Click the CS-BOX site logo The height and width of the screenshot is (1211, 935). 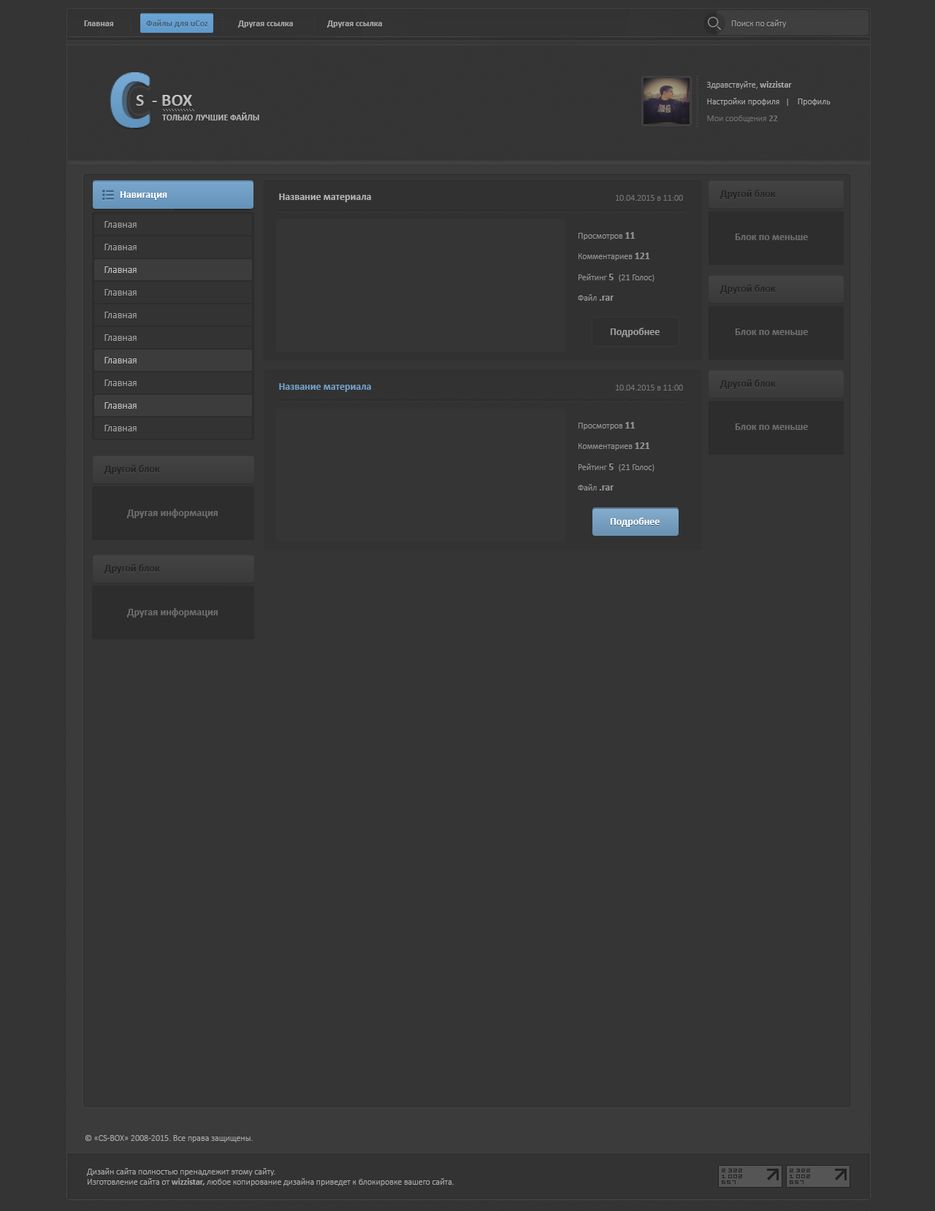pyautogui.click(x=183, y=101)
